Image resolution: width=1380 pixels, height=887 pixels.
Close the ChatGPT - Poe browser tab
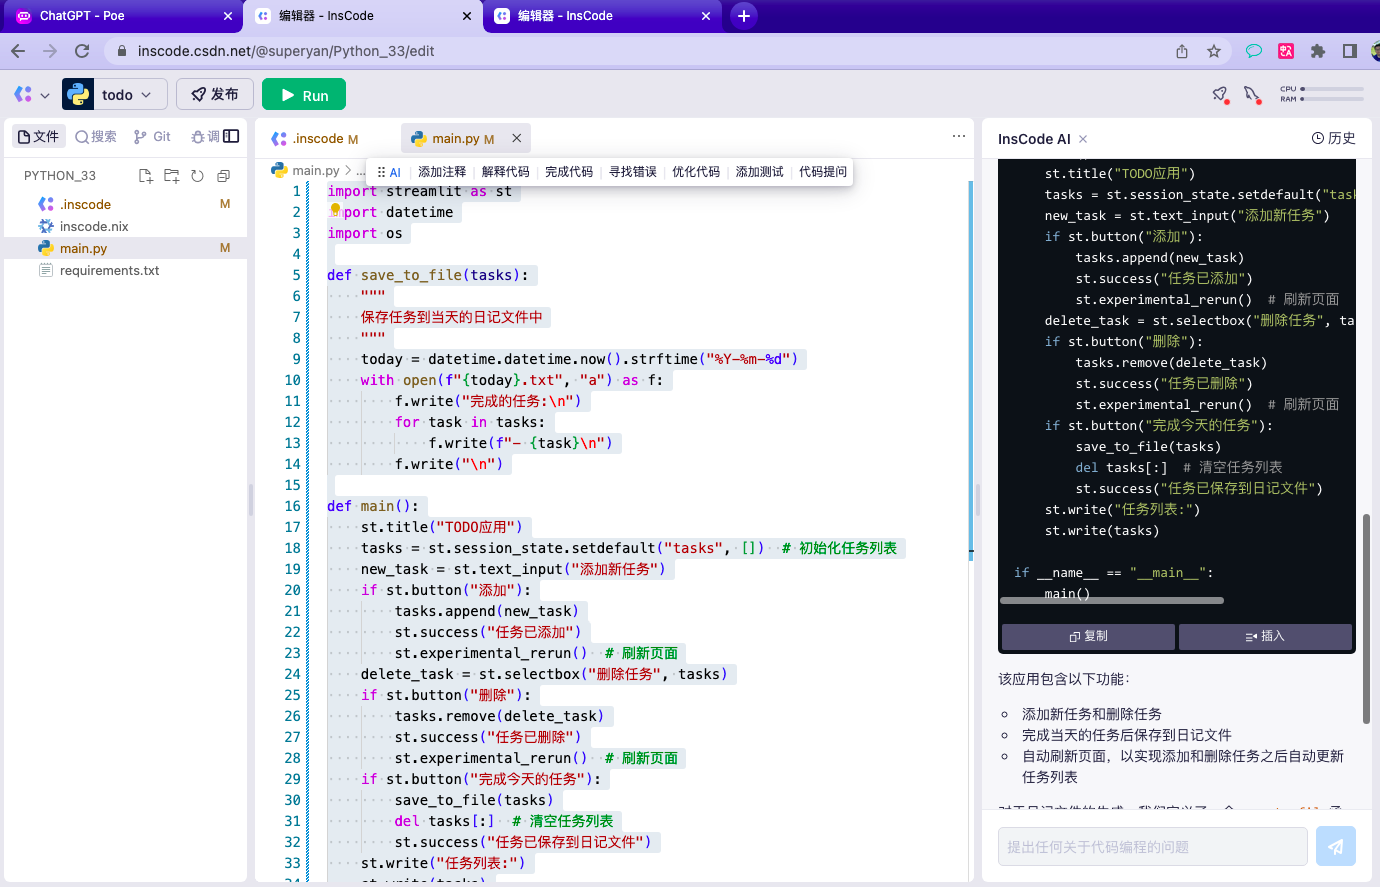[228, 16]
